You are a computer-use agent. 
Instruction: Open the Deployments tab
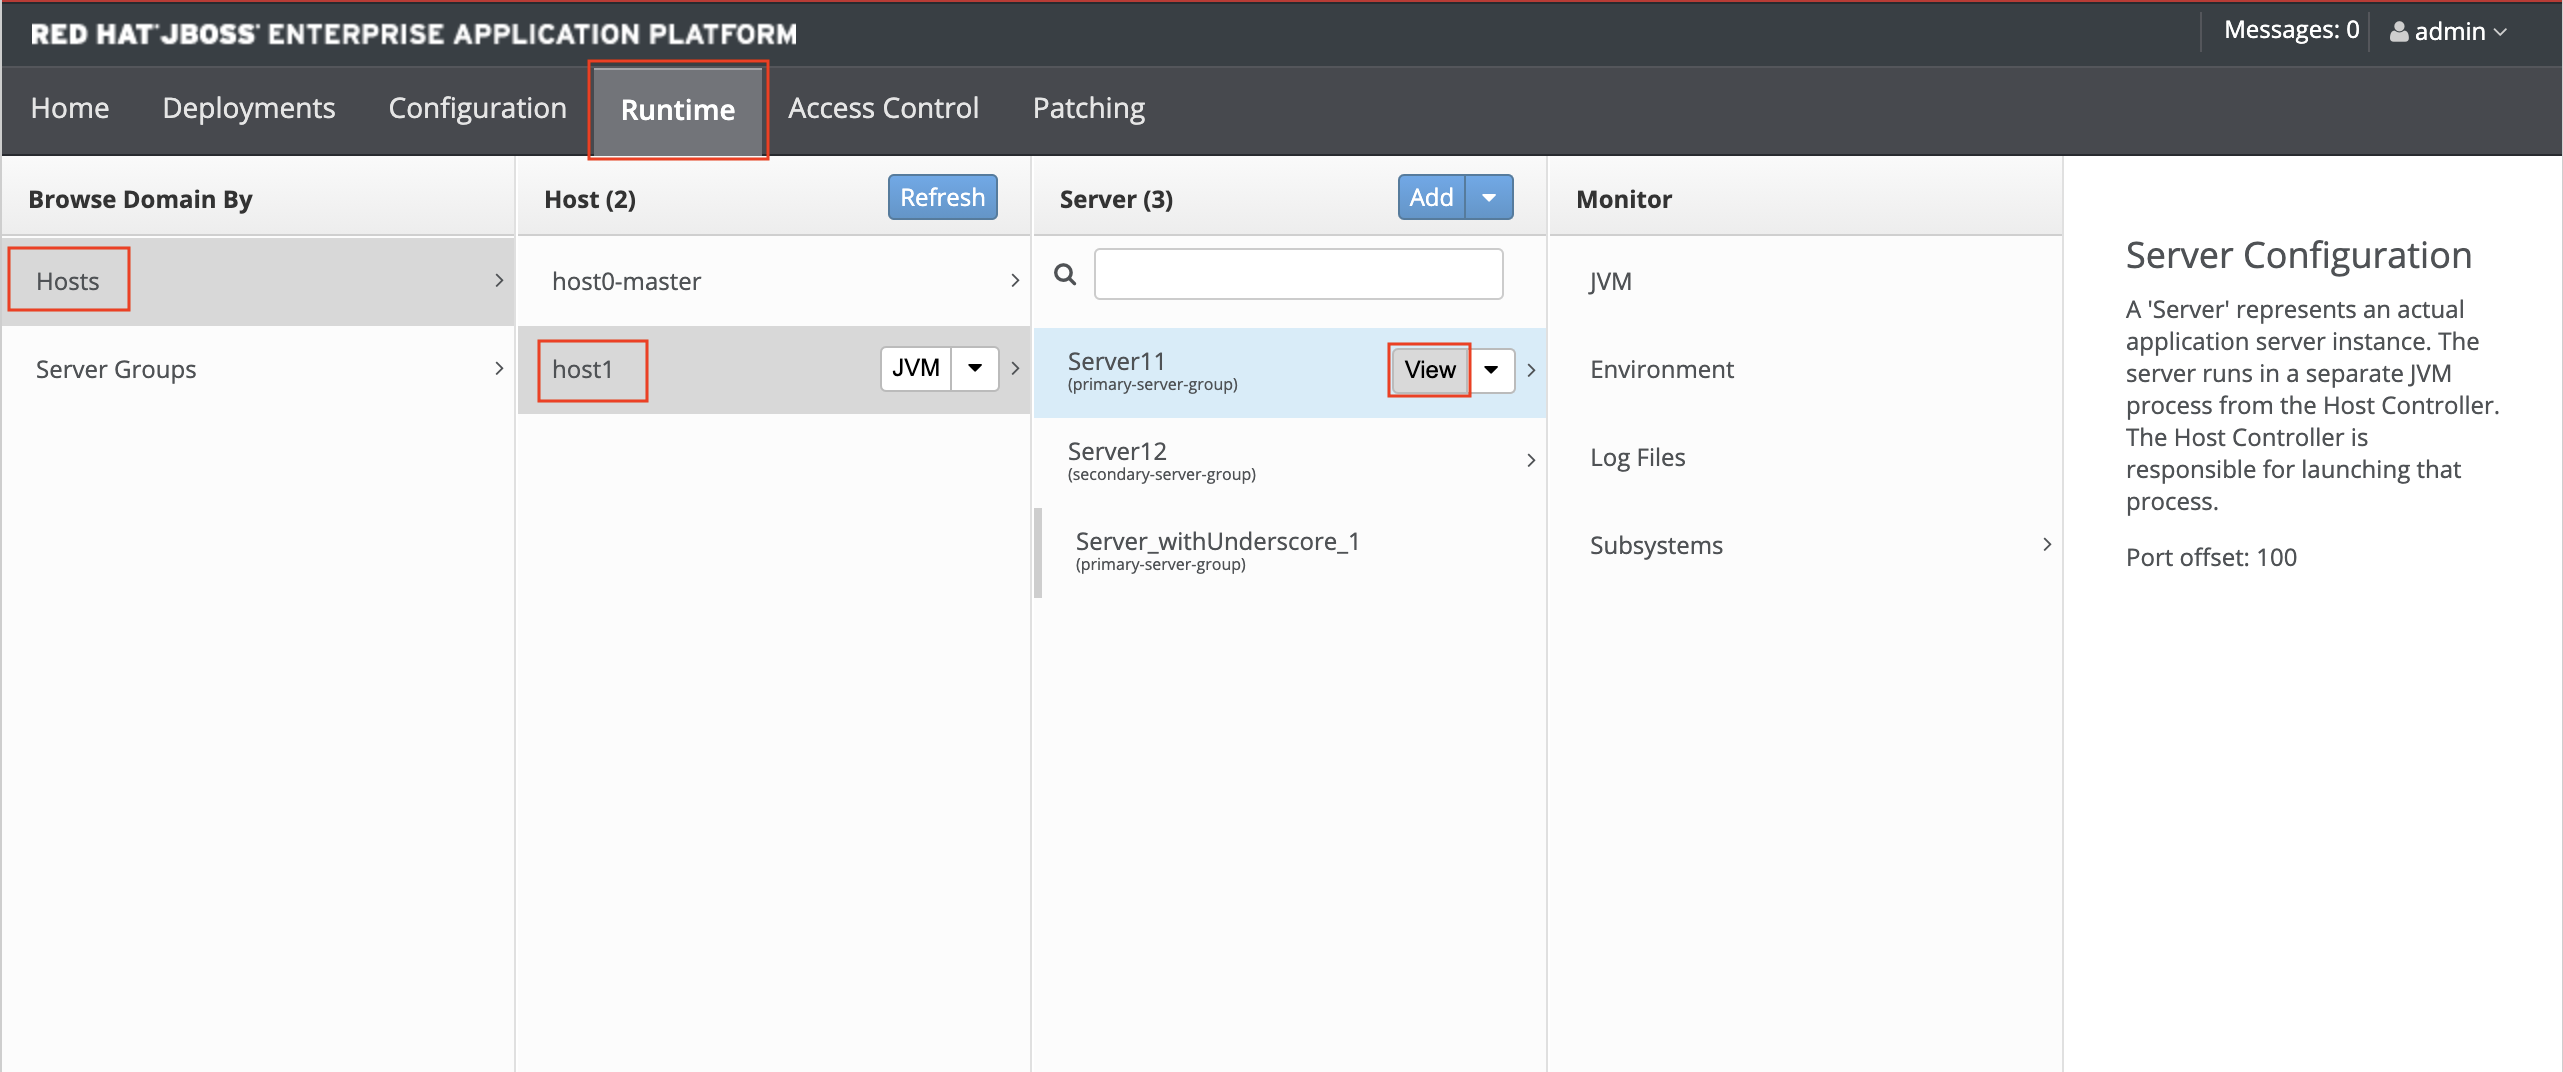[249, 108]
